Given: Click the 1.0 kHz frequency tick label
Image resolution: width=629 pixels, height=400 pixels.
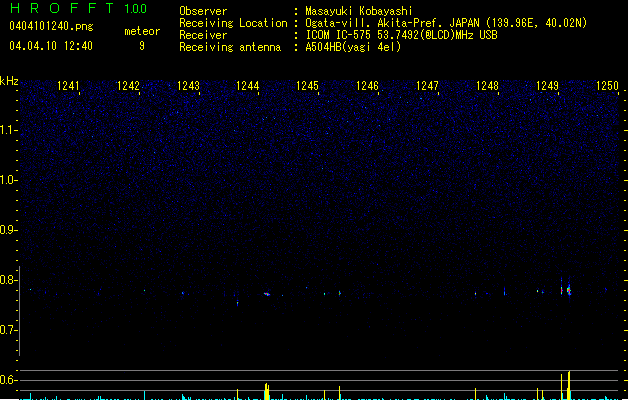Looking at the screenshot, I should point(8,180).
